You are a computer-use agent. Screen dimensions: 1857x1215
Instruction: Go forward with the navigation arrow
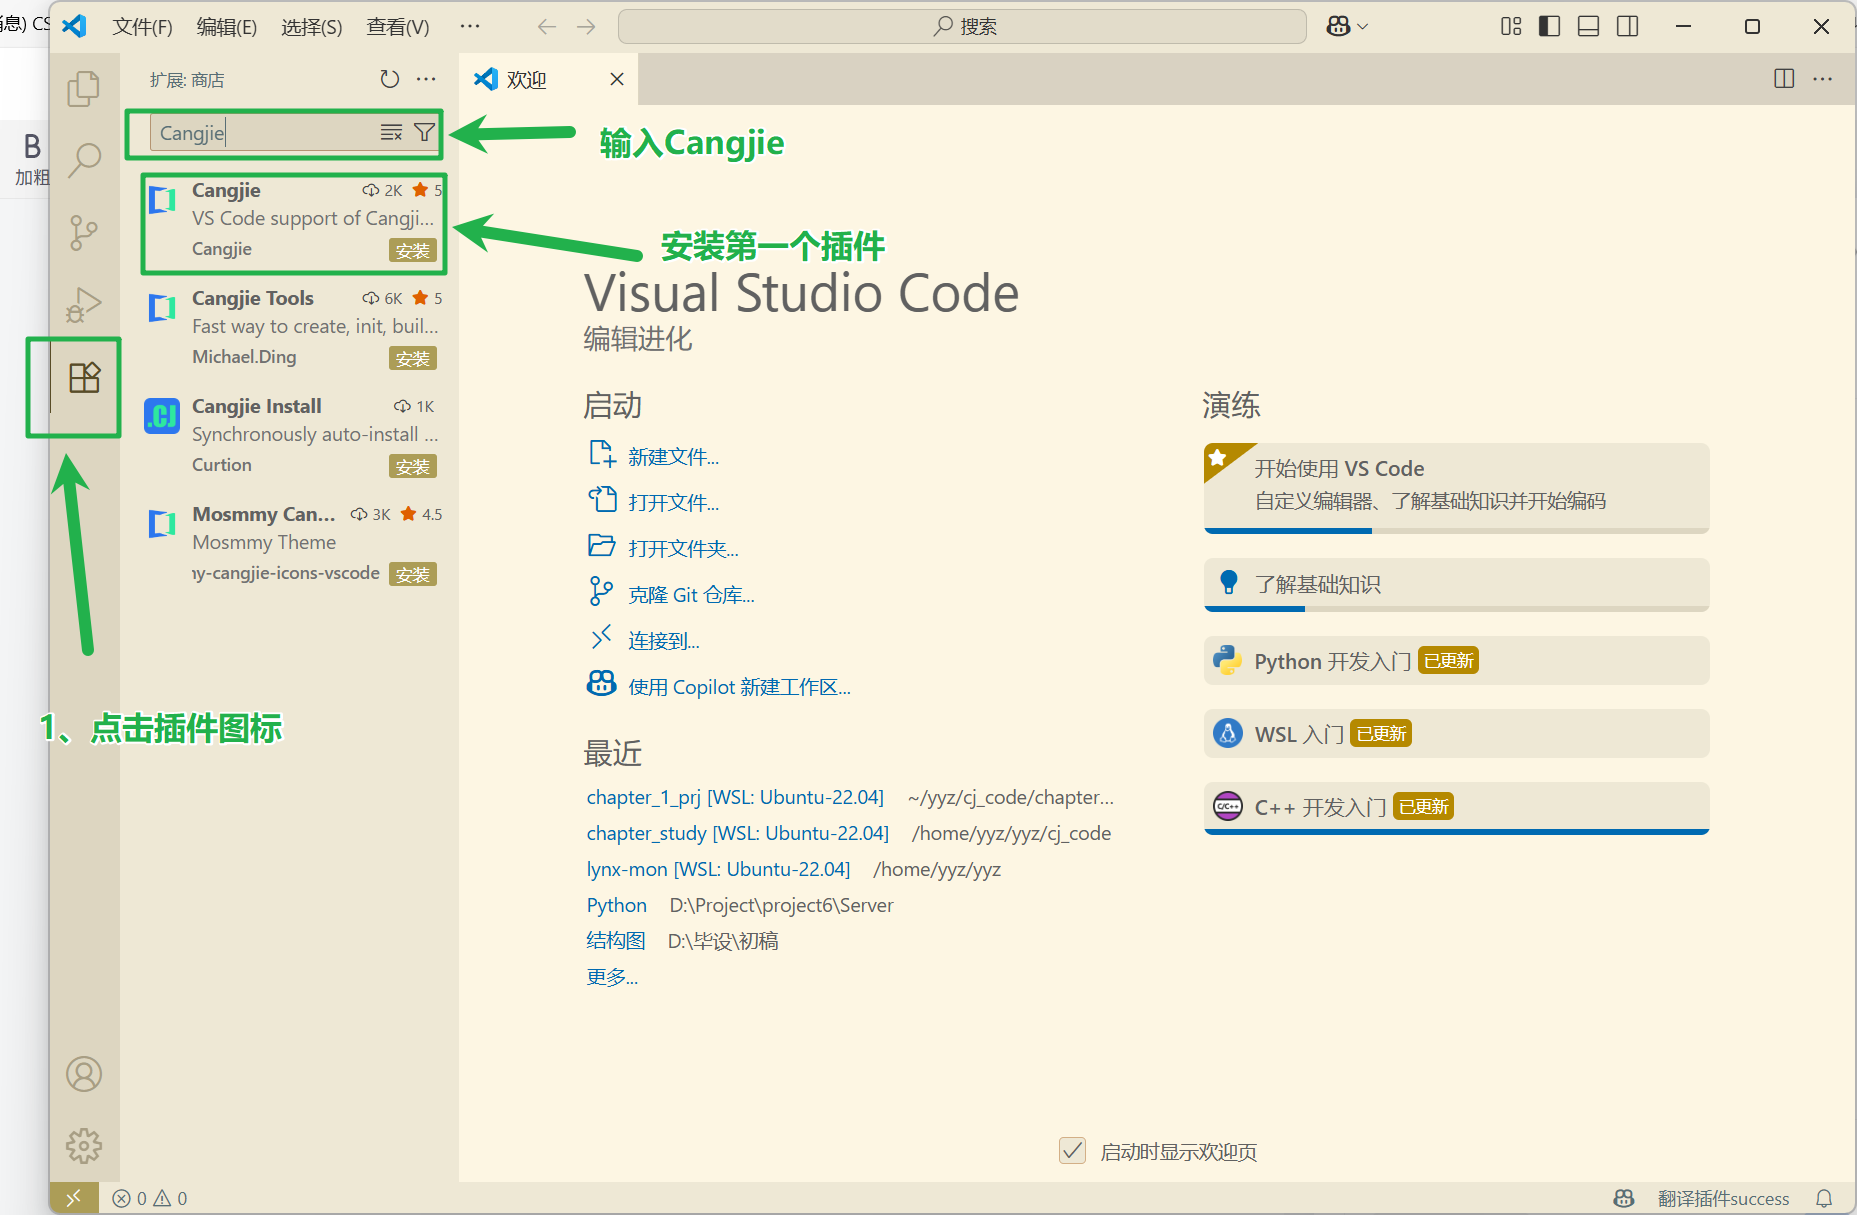[586, 27]
